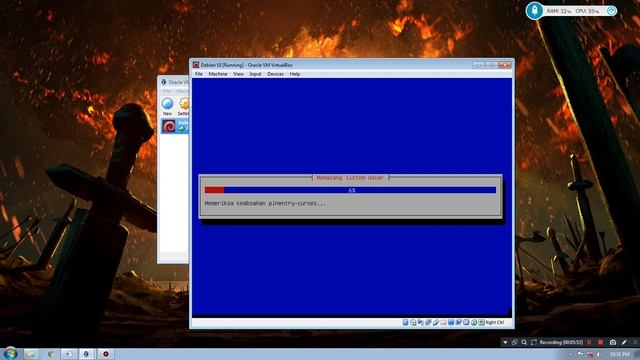The height and width of the screenshot is (360, 640).
Task: Click the USB devices indicator in VM status bar
Action: [x=436, y=322]
